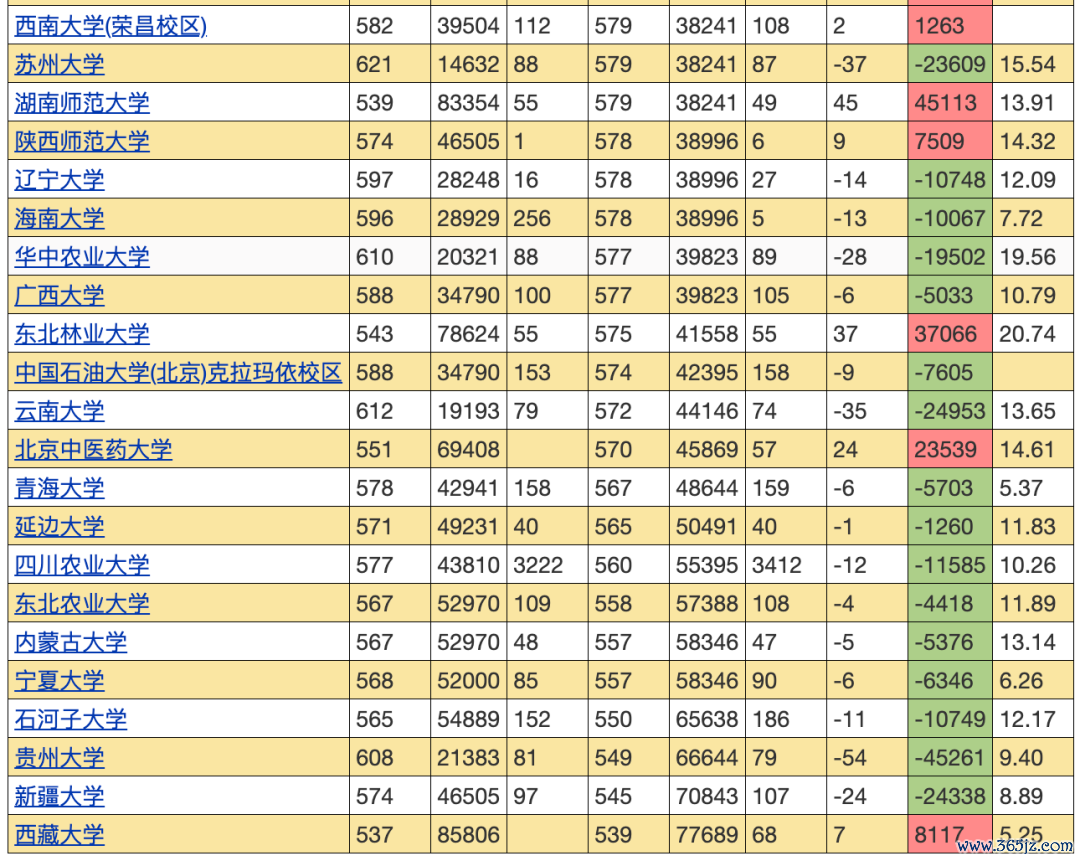Select rank 69408 in 北京中医药大学 row
The width and height of the screenshot is (1080, 861).
tap(468, 450)
